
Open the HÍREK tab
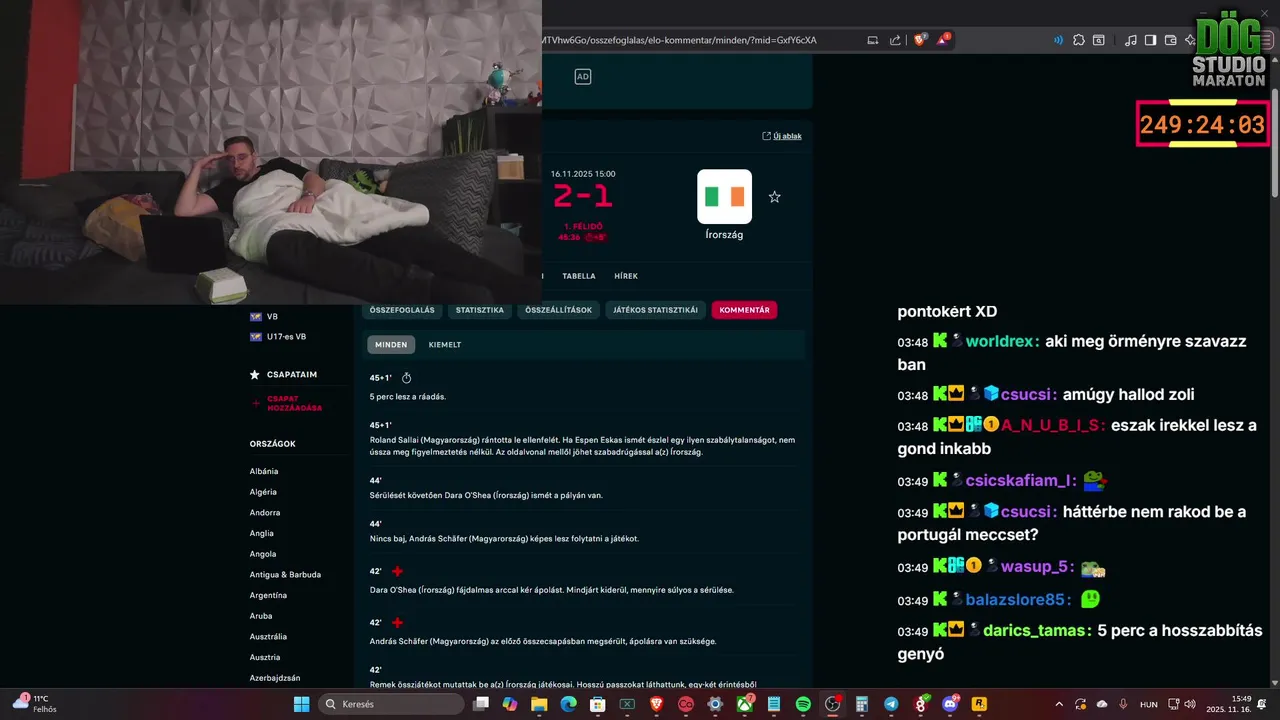click(x=626, y=276)
